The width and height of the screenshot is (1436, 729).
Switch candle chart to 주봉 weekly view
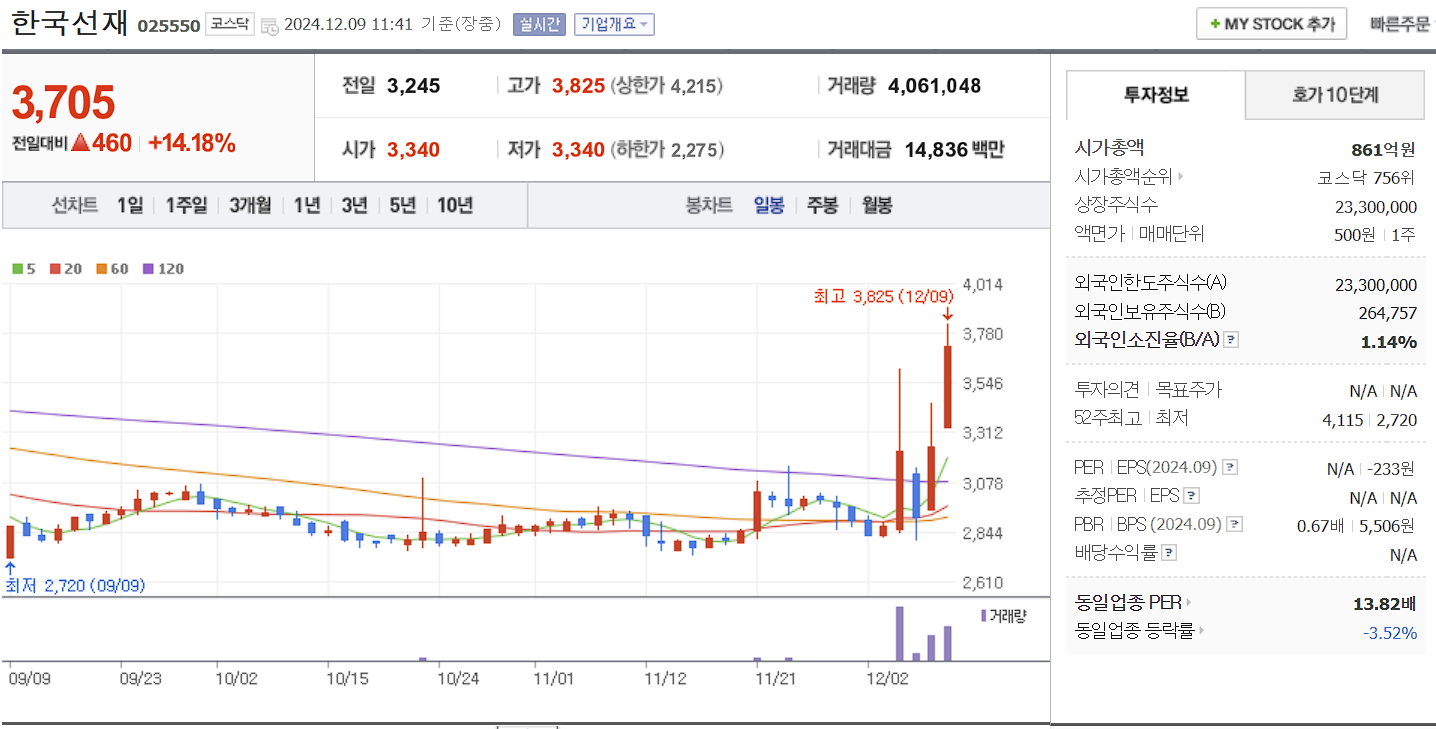click(x=822, y=205)
